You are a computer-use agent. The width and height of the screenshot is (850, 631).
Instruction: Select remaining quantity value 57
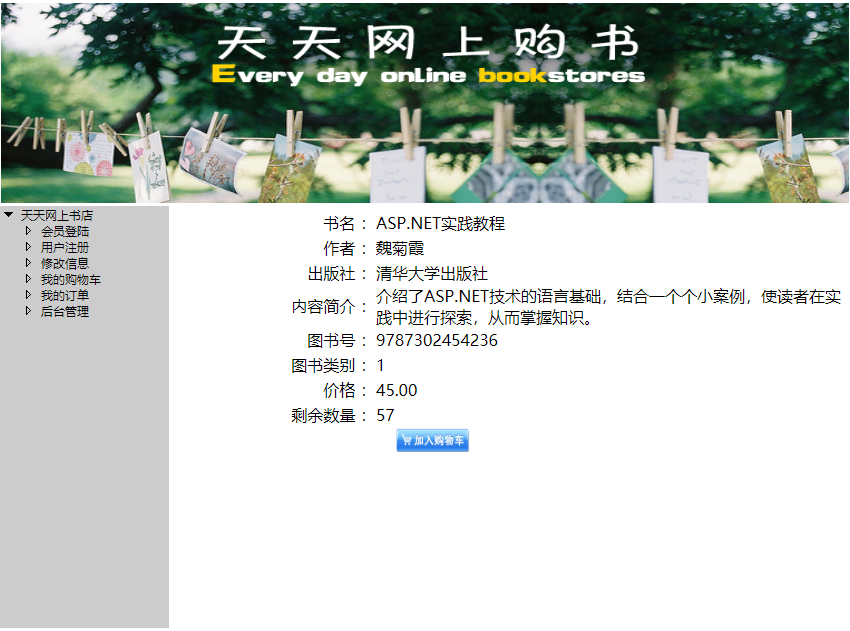pos(385,415)
